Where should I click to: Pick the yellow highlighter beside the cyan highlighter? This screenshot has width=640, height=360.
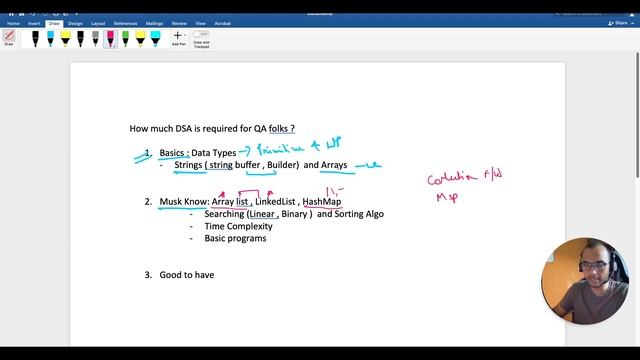tap(140, 39)
